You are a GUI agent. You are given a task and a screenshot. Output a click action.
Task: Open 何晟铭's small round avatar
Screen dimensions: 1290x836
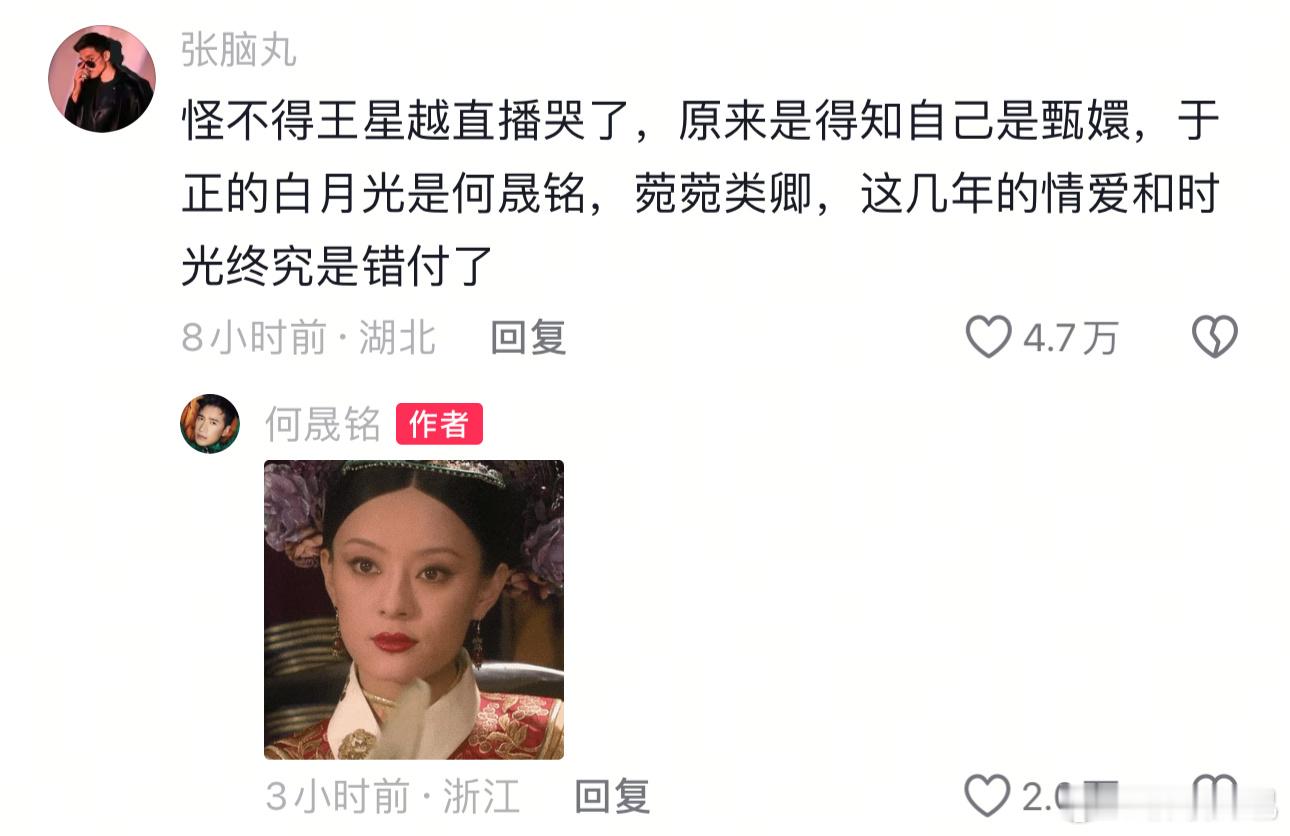[210, 424]
